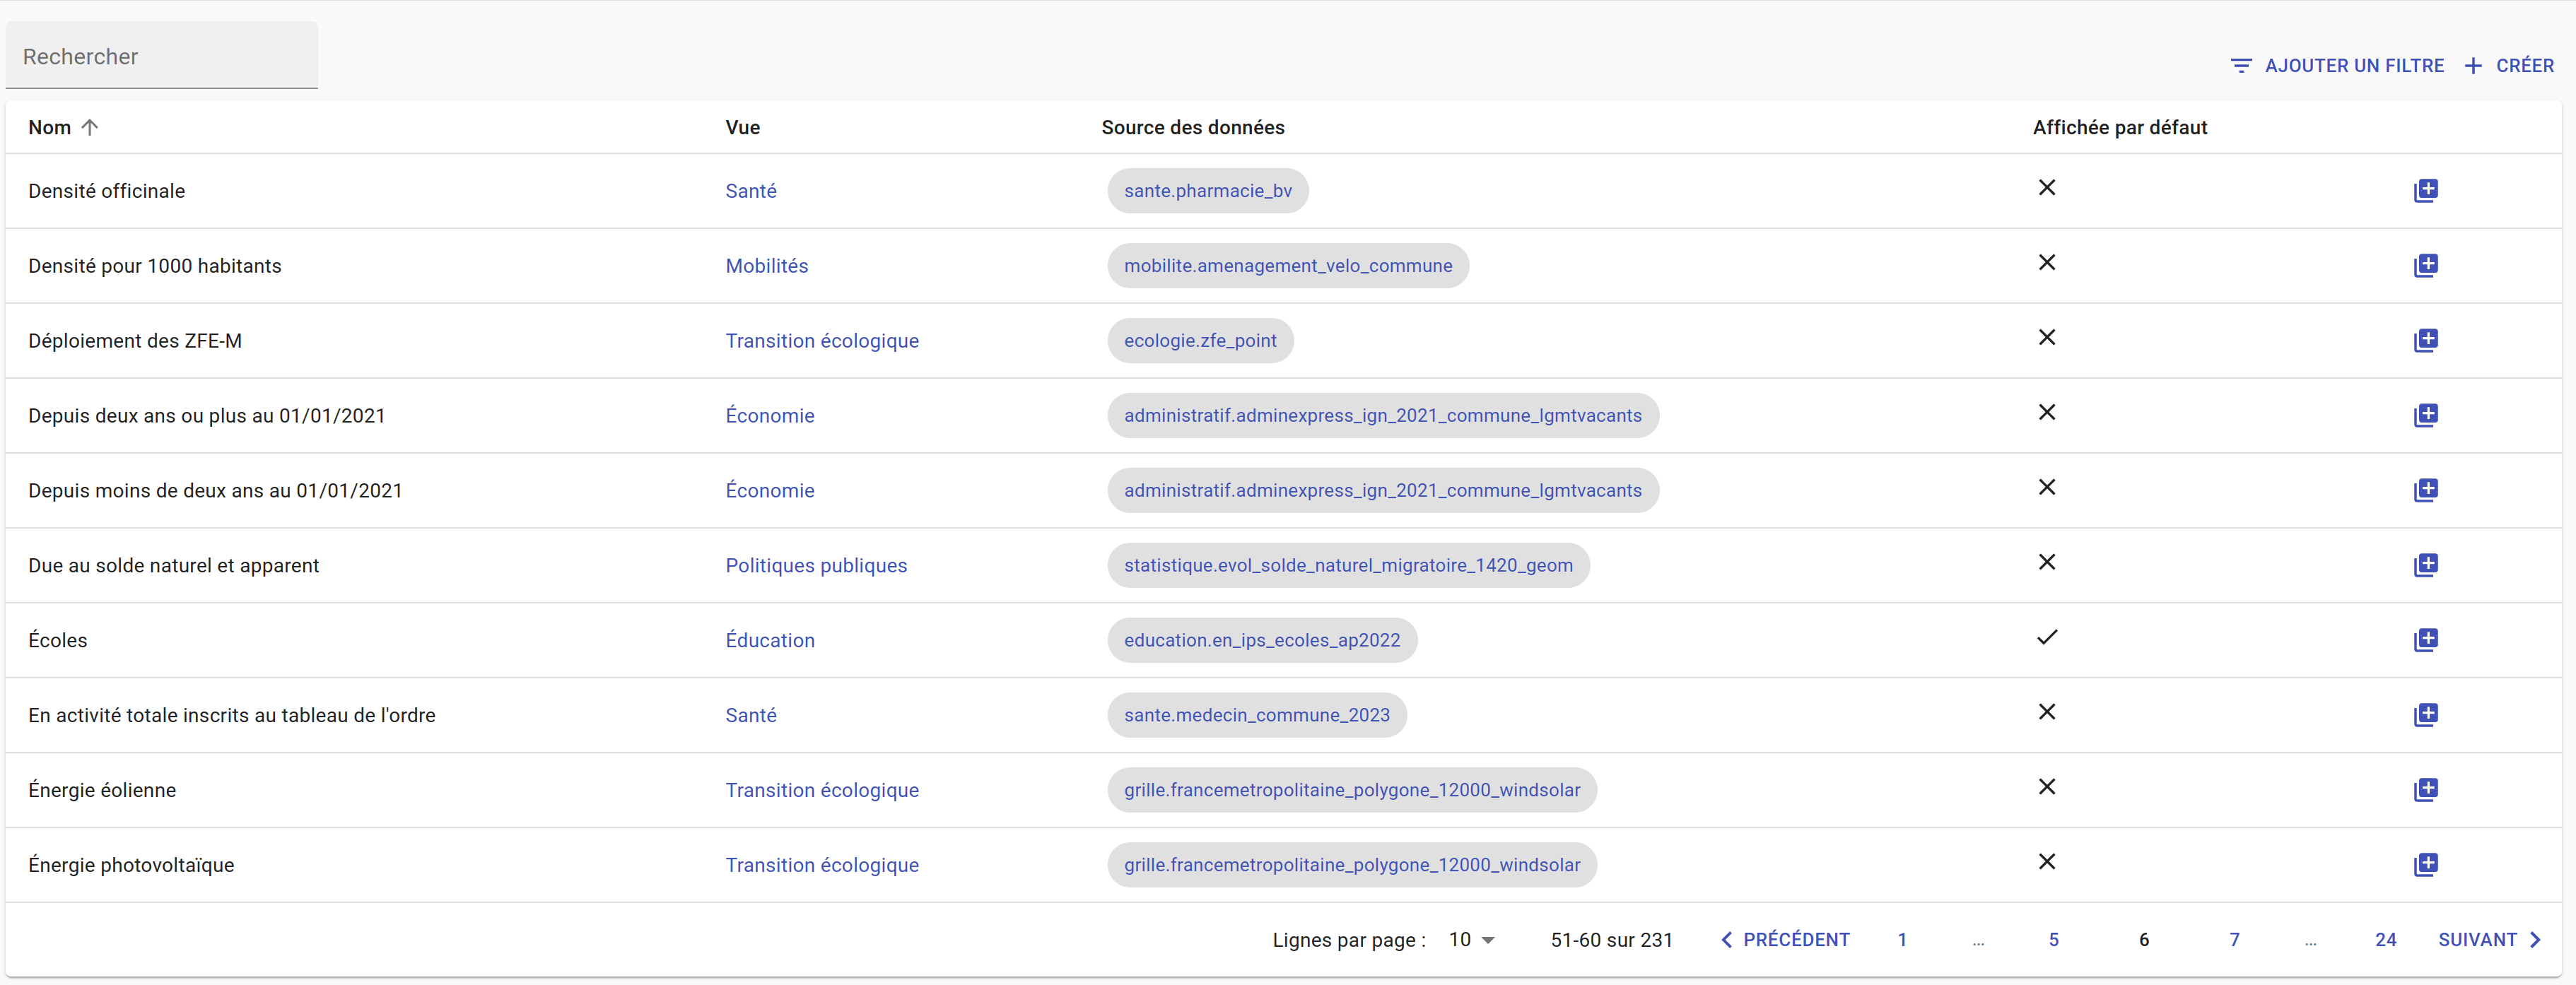
Task: Open education.en_ips_ecoles_ap2022 source chip
Action: click(1262, 641)
